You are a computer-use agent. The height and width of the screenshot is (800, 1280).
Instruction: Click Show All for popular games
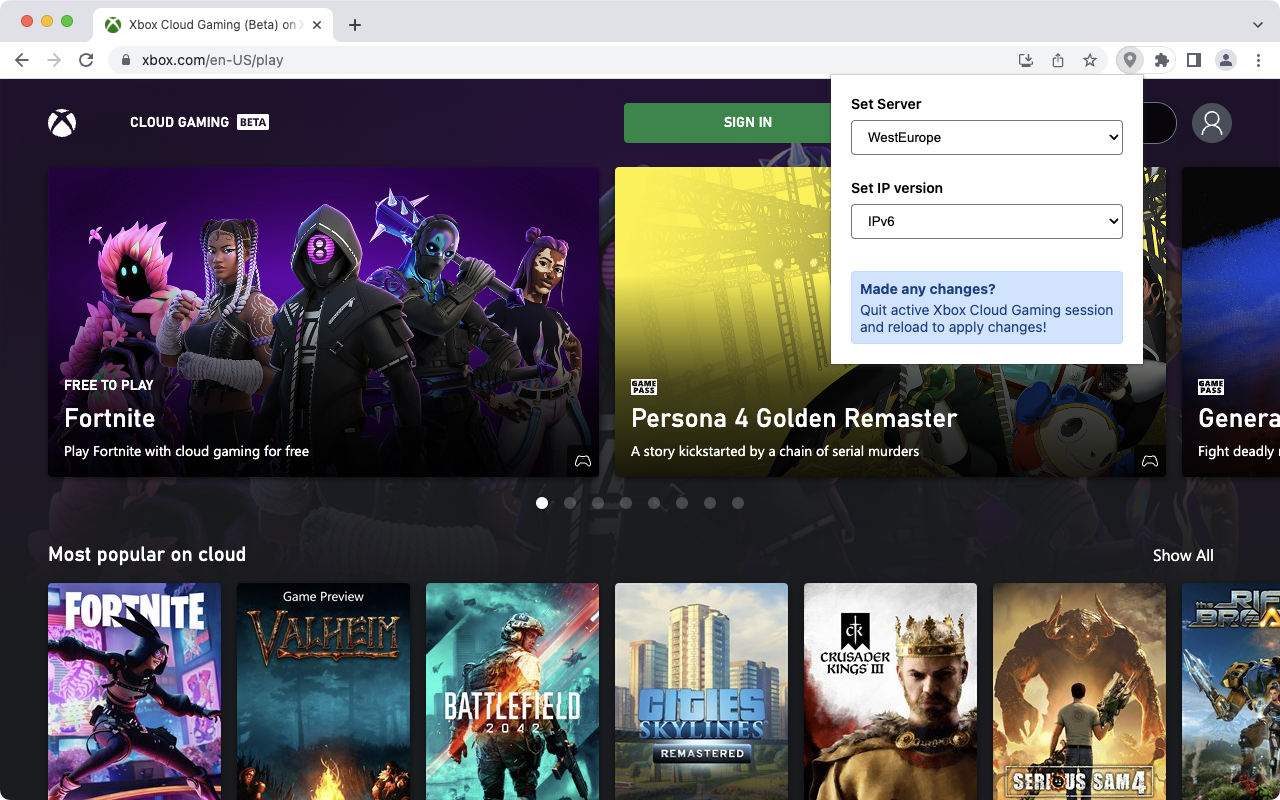(1183, 555)
